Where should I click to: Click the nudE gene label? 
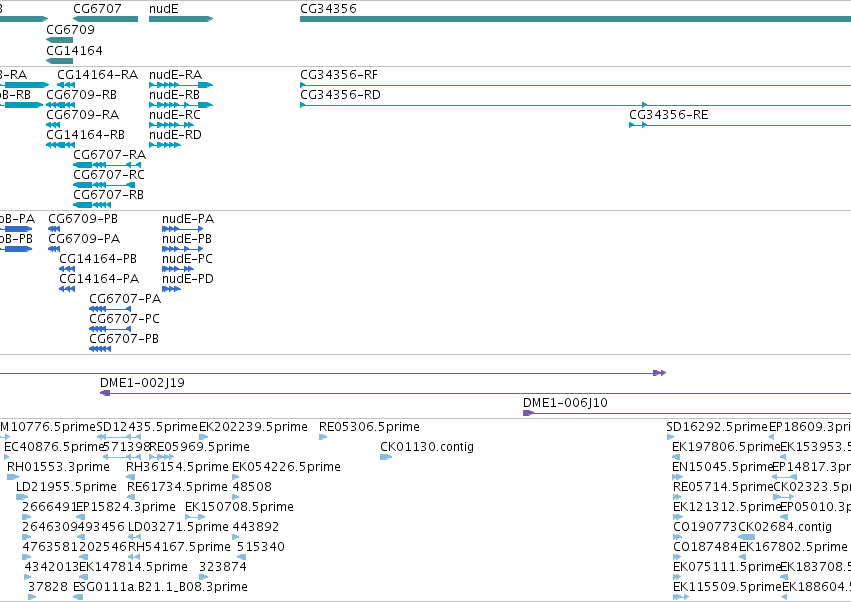tap(163, 9)
